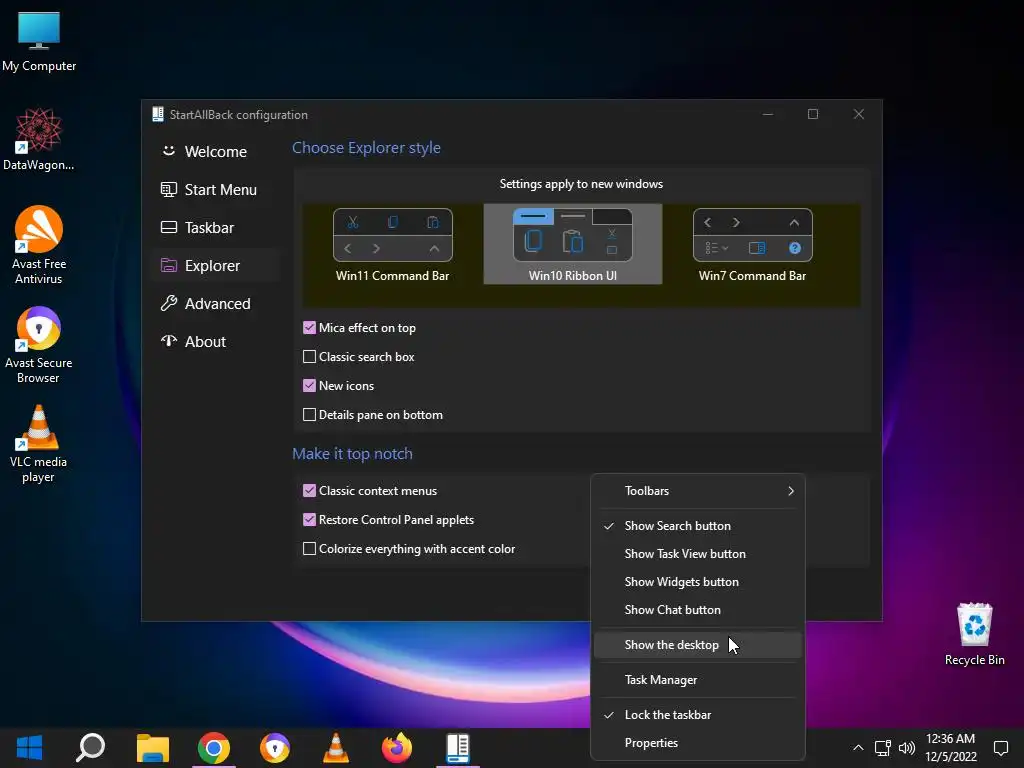Image resolution: width=1024 pixels, height=768 pixels.
Task: Open File Explorer from the taskbar
Action: coord(152,748)
